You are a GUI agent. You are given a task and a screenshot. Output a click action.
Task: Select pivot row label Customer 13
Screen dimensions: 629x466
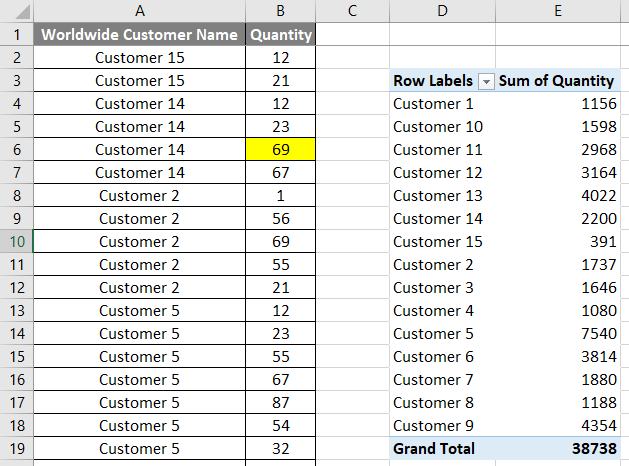click(442, 196)
